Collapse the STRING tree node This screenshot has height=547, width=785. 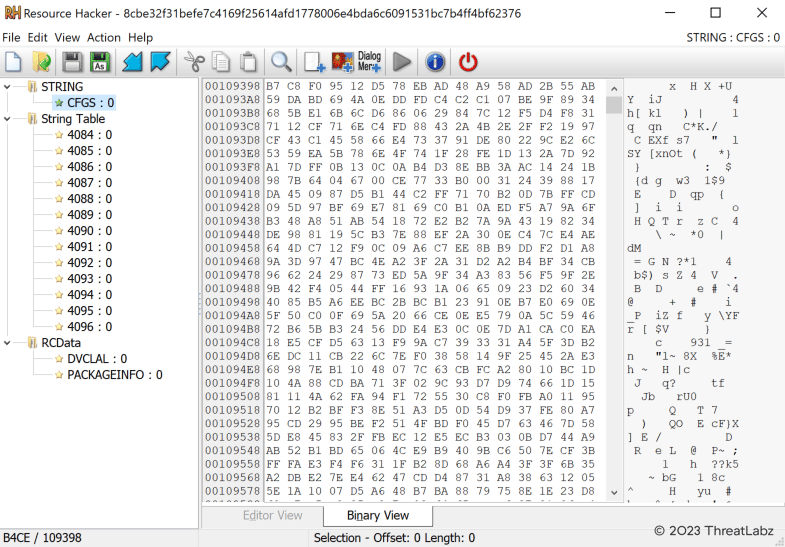(9, 87)
